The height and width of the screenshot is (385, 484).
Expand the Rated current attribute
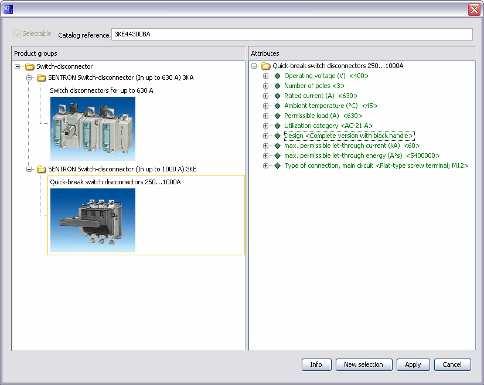click(x=266, y=96)
